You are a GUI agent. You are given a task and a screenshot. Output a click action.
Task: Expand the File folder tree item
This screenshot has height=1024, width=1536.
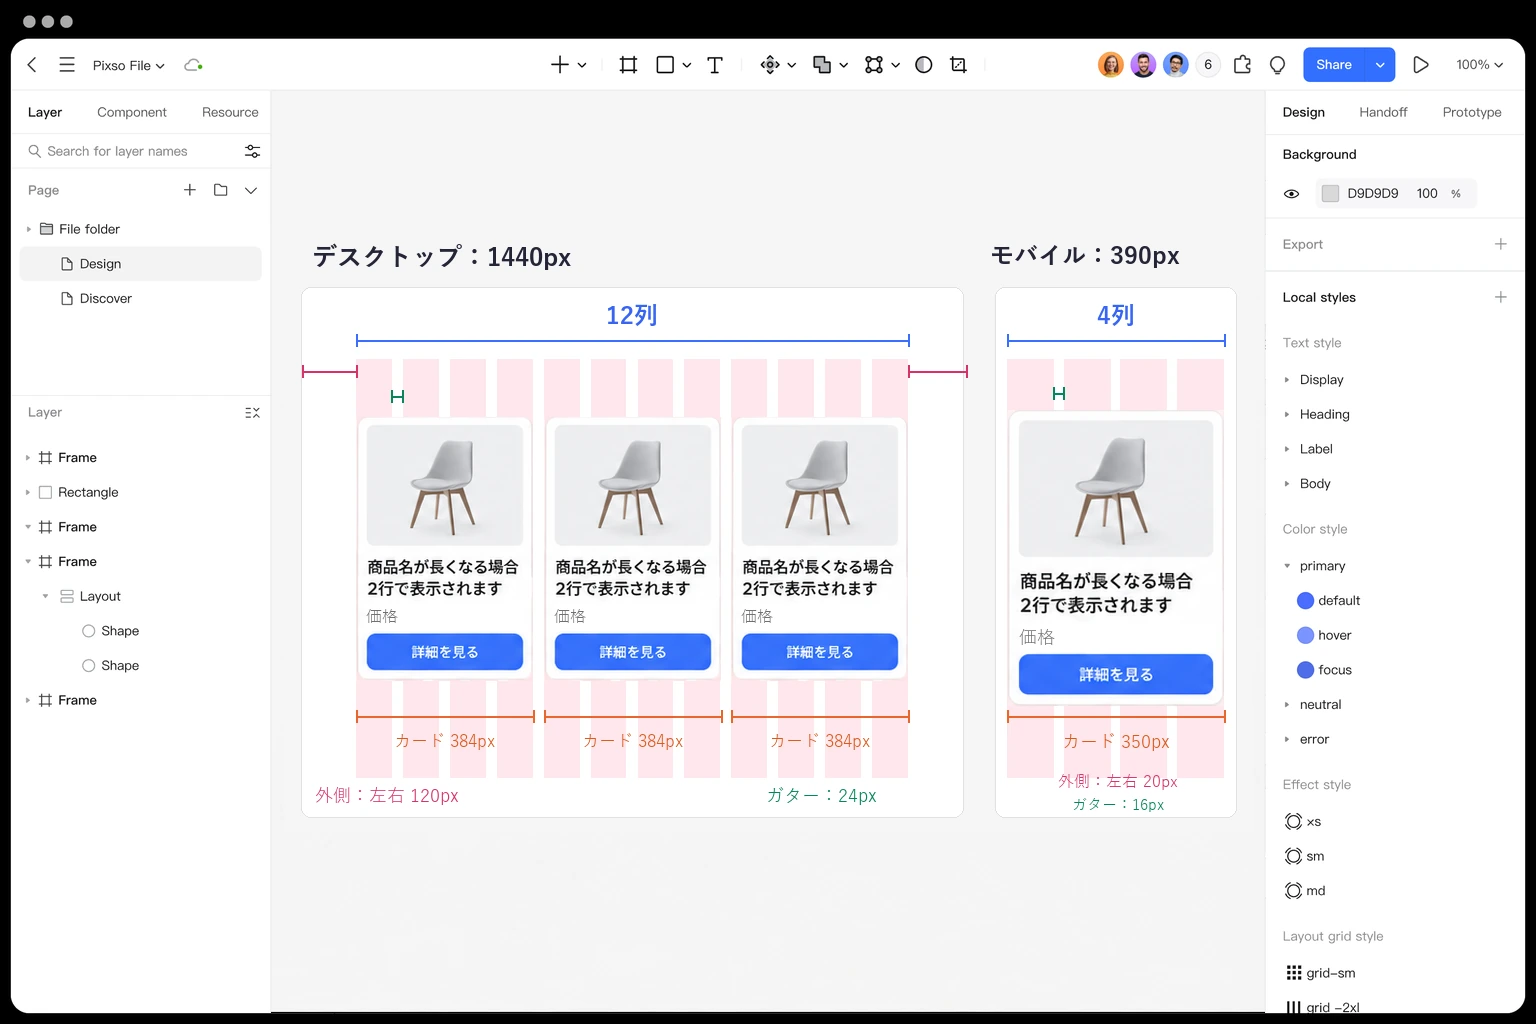click(28, 229)
